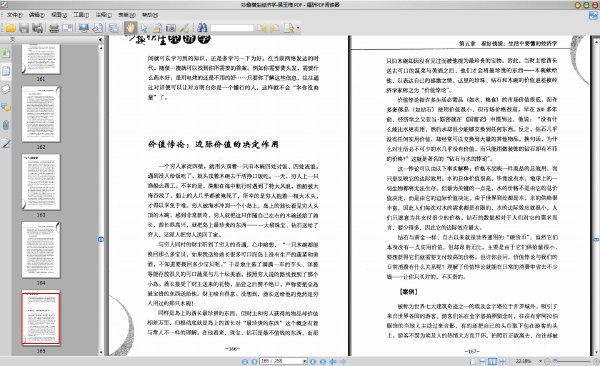Screen dimensions: 600x366
Task: Open the Attachments paperclip panel
Action: (6, 125)
